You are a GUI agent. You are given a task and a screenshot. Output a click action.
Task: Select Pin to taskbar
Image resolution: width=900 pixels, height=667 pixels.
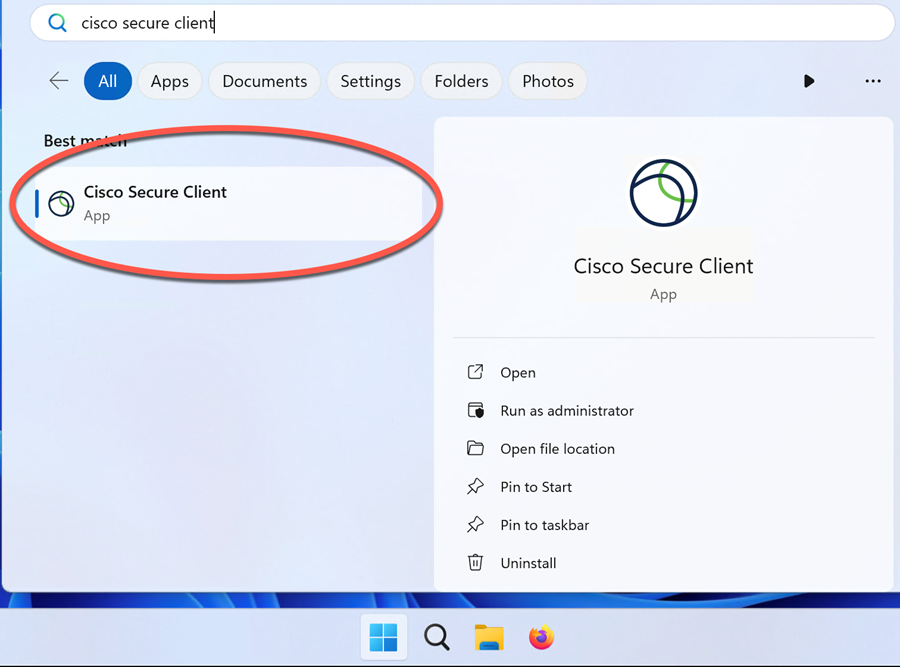click(544, 525)
